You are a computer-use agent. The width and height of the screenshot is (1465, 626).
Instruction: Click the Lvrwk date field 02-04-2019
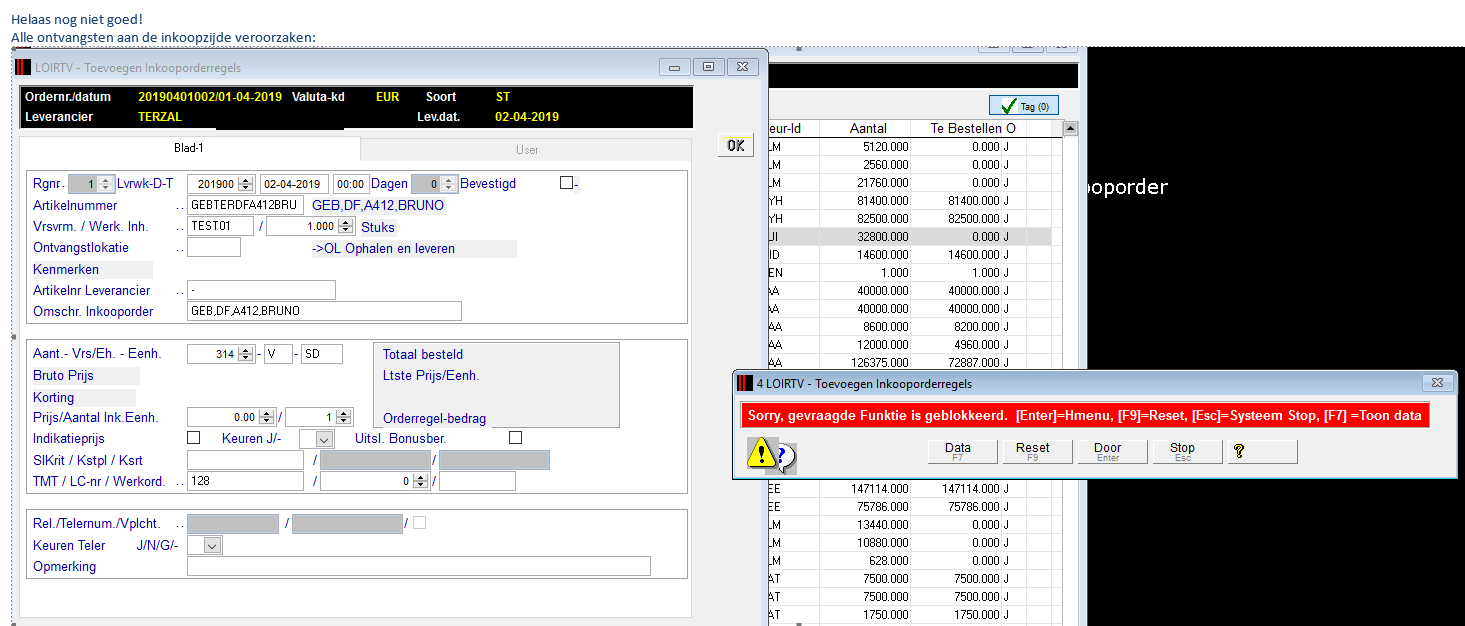[294, 184]
